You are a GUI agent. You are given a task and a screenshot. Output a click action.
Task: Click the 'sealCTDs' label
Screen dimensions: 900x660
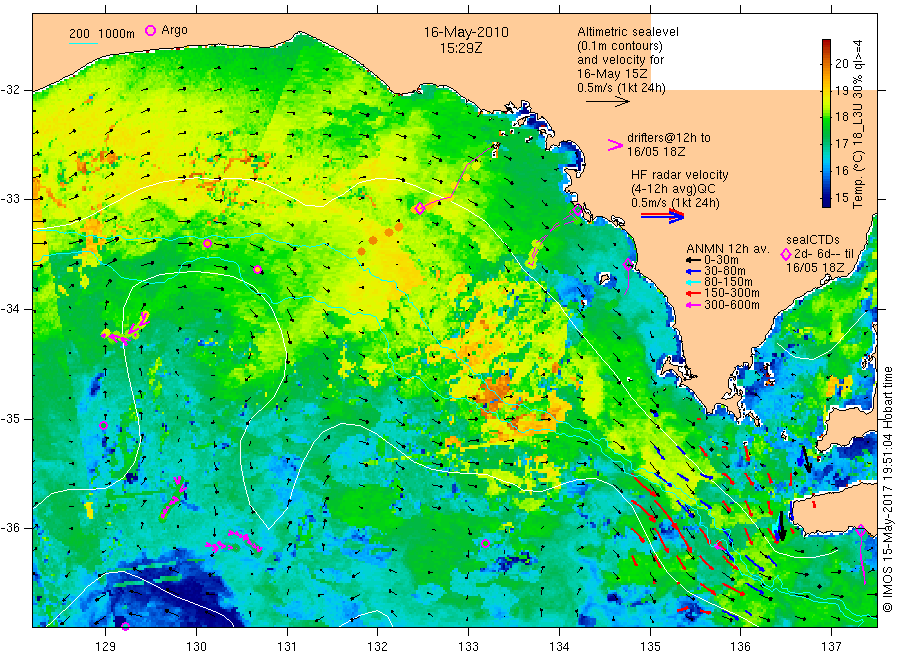point(813,240)
